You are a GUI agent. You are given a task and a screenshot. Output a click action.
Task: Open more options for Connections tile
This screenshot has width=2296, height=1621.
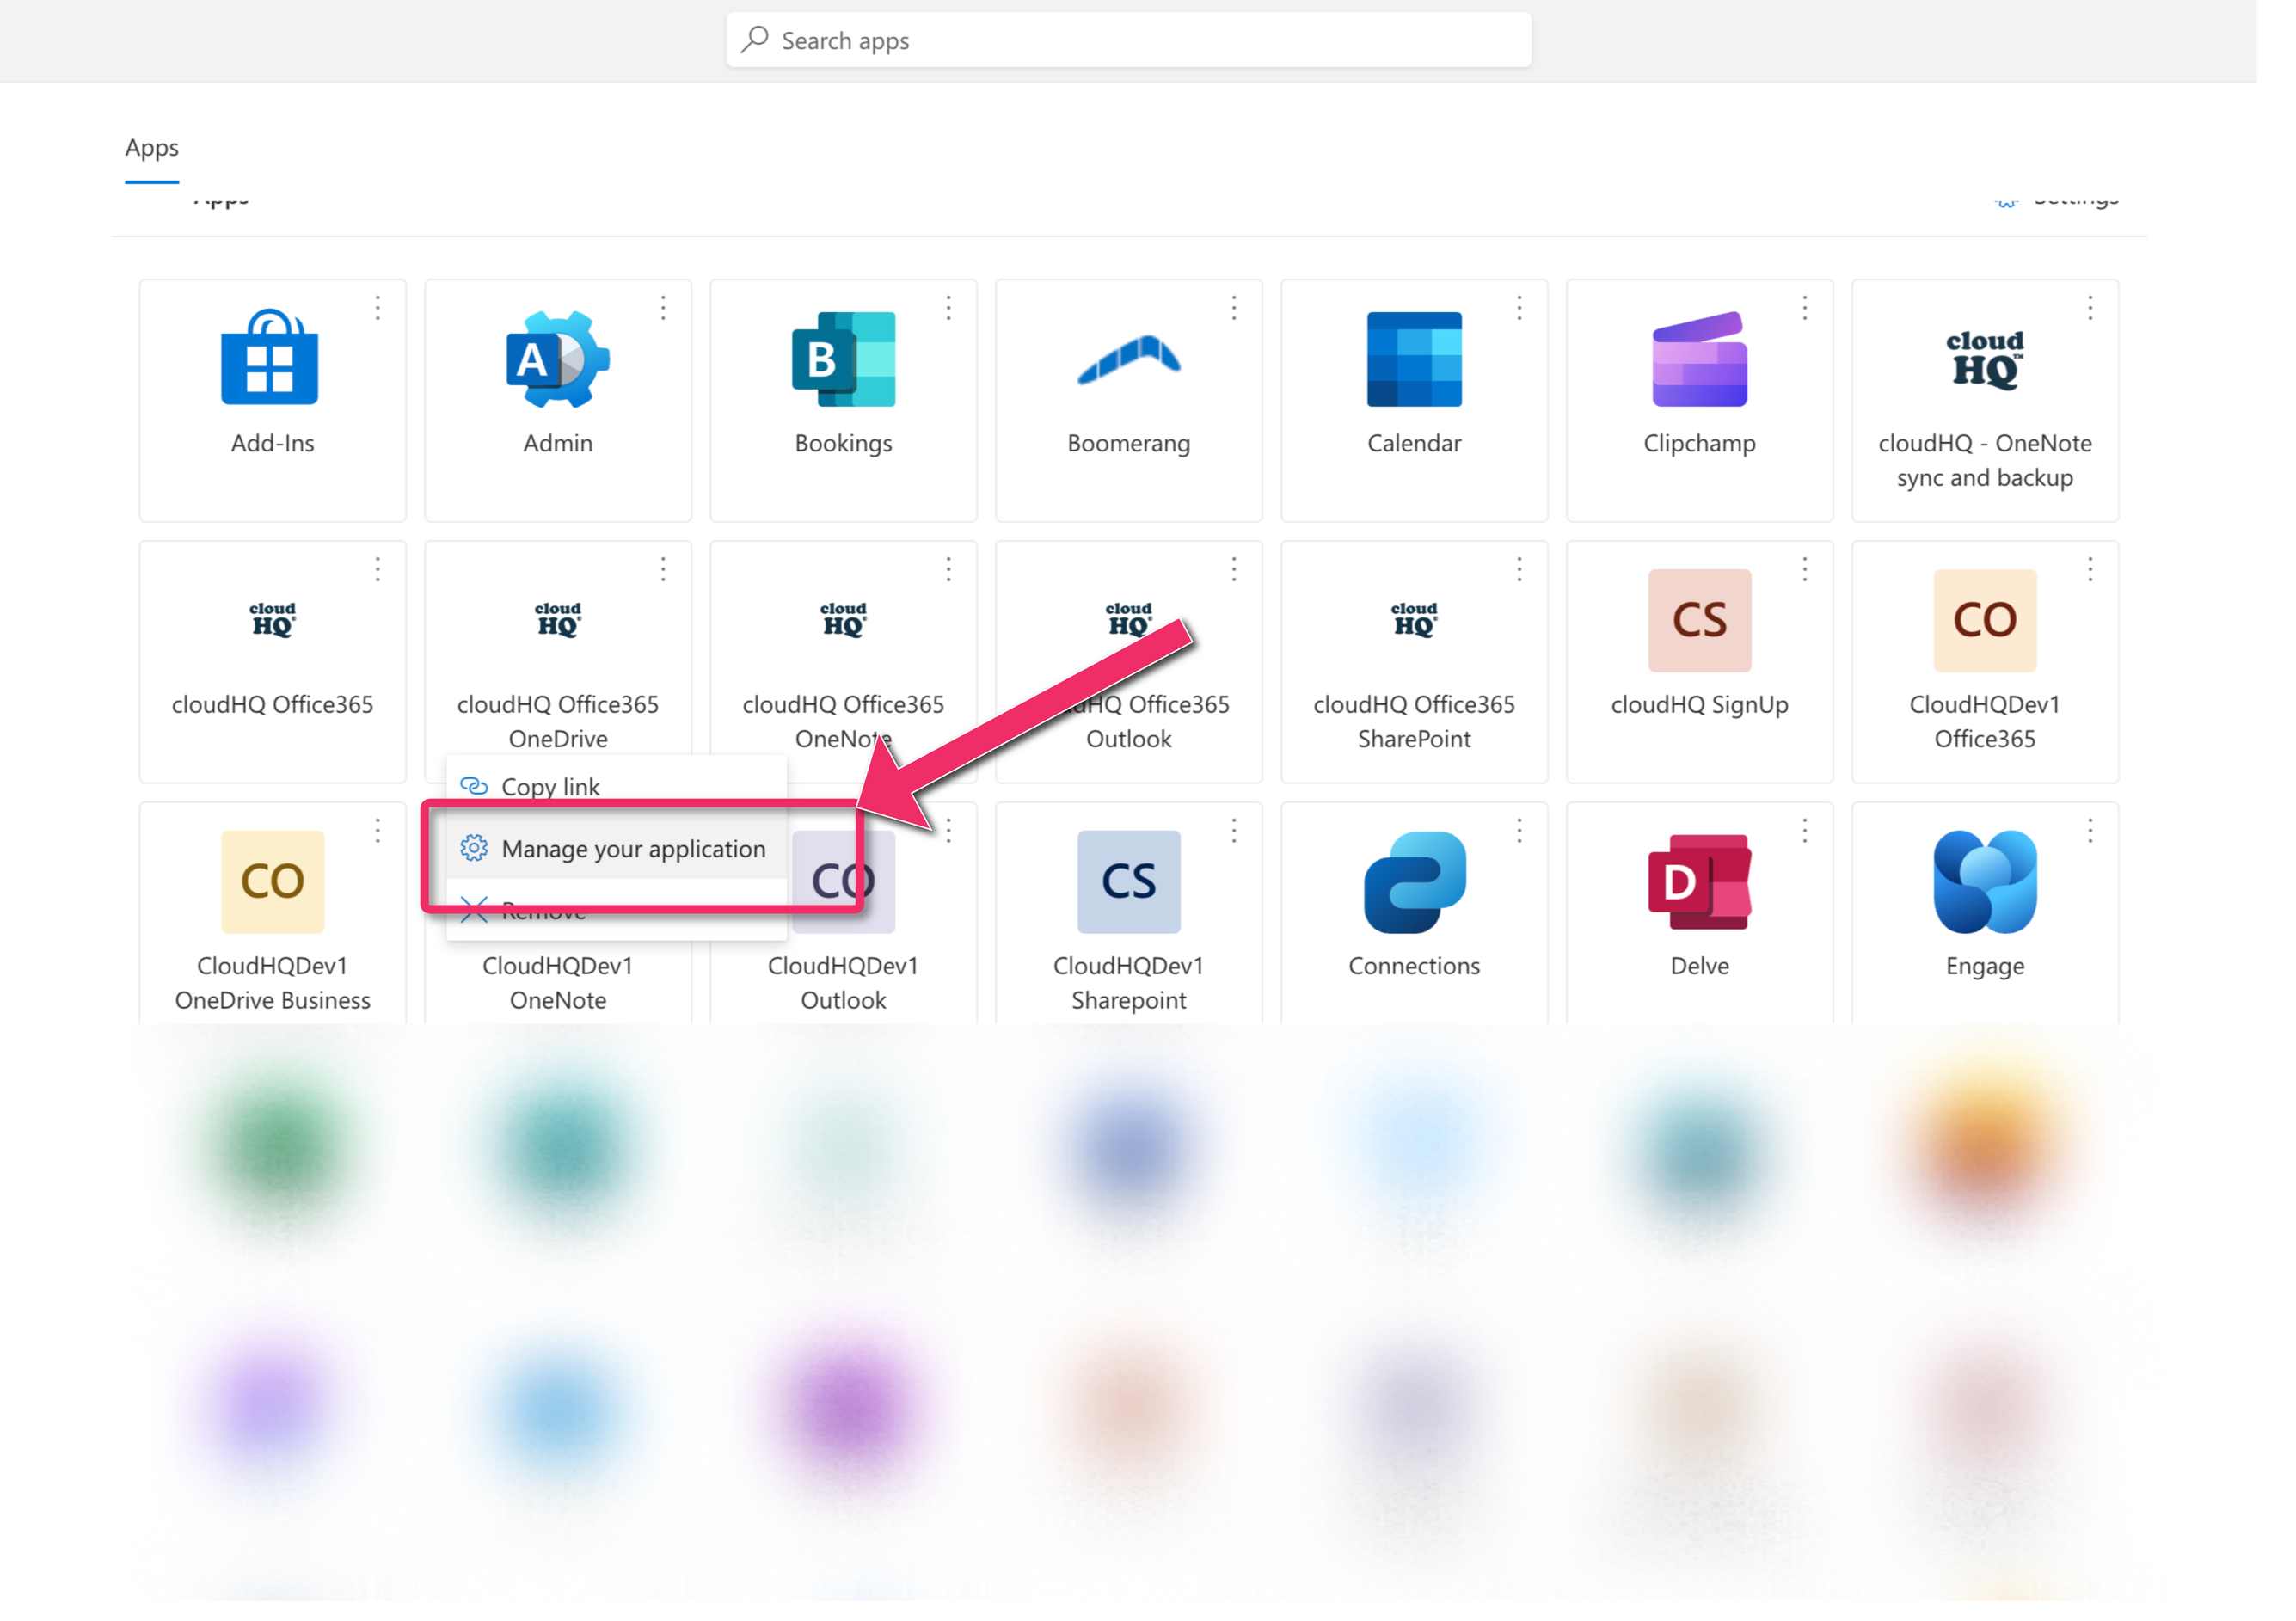pyautogui.click(x=1519, y=830)
